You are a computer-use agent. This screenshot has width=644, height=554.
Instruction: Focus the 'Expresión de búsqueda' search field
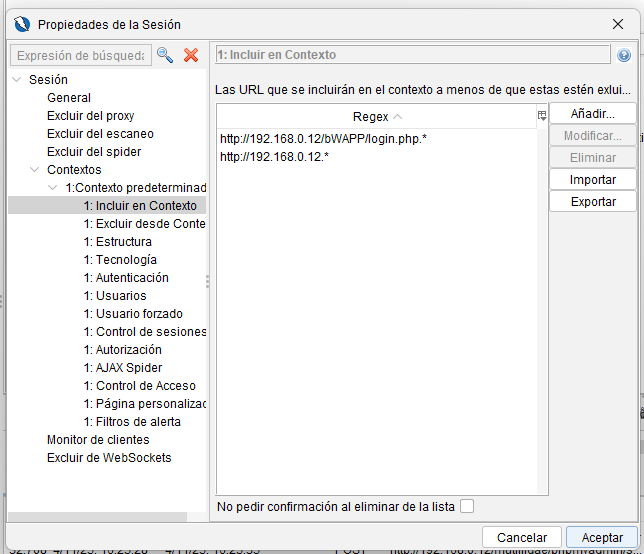80,56
